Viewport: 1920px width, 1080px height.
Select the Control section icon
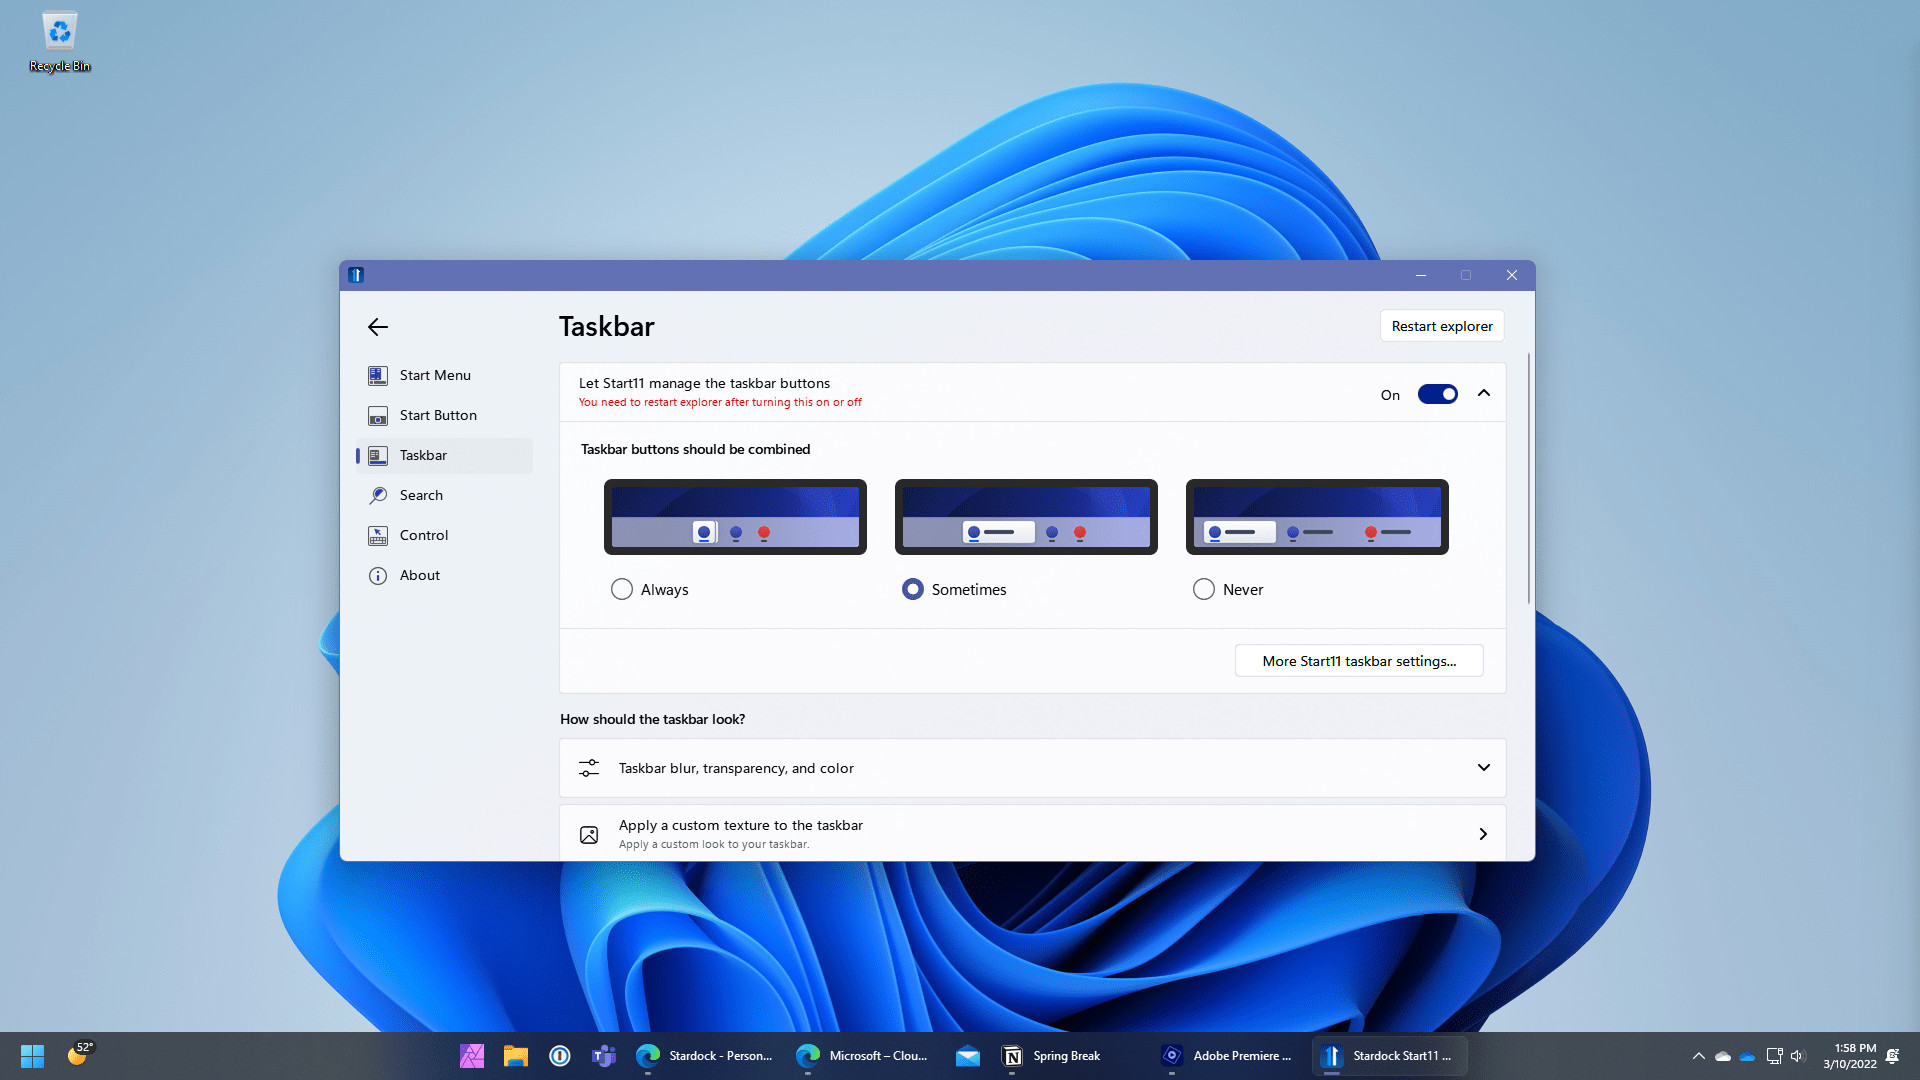click(x=378, y=535)
